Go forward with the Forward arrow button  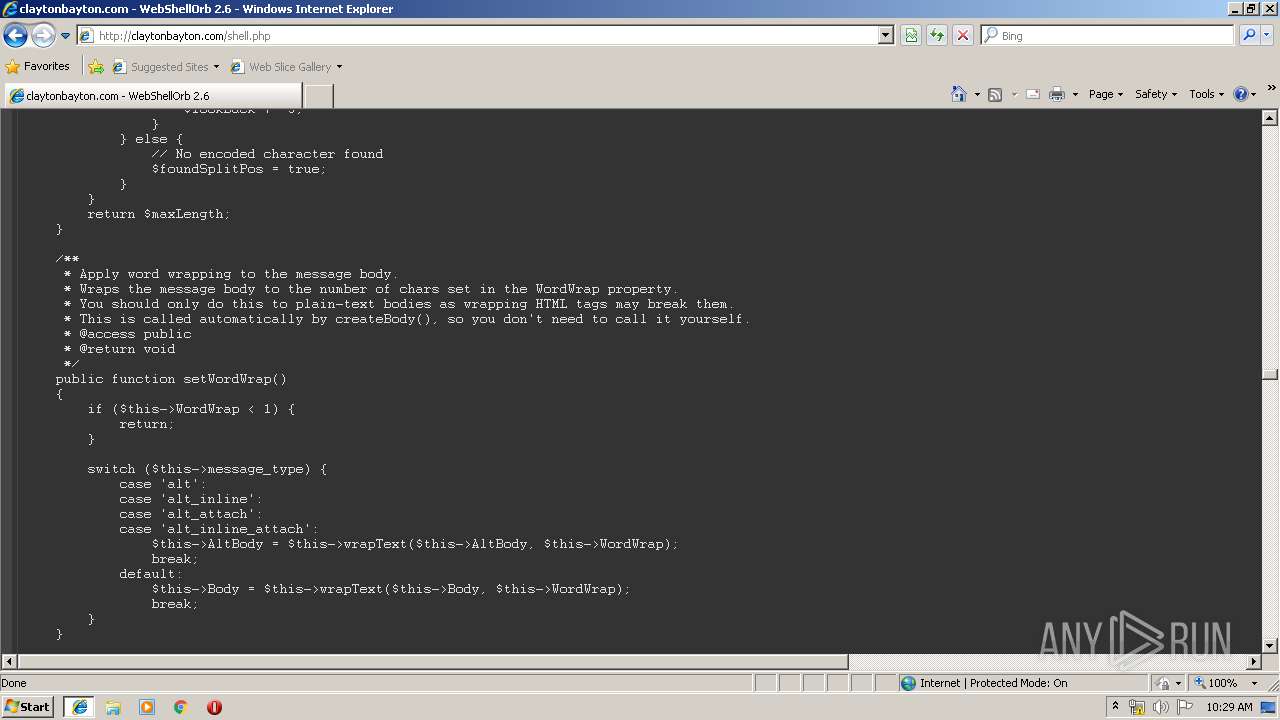point(43,36)
